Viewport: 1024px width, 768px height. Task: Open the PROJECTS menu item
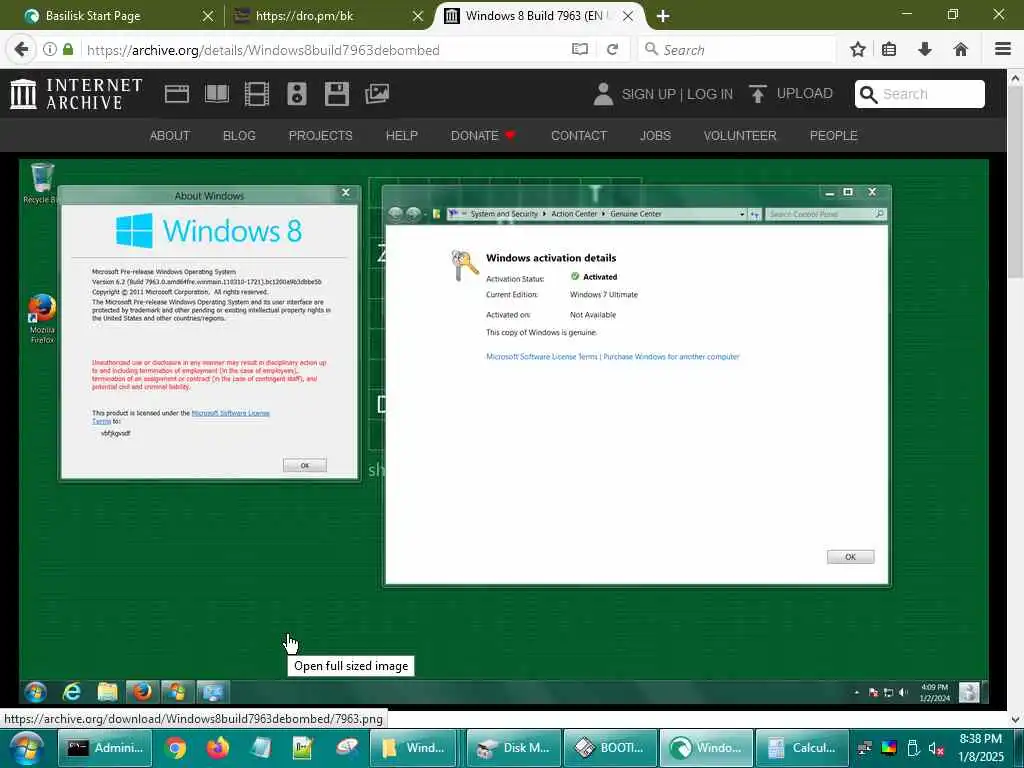[321, 135]
